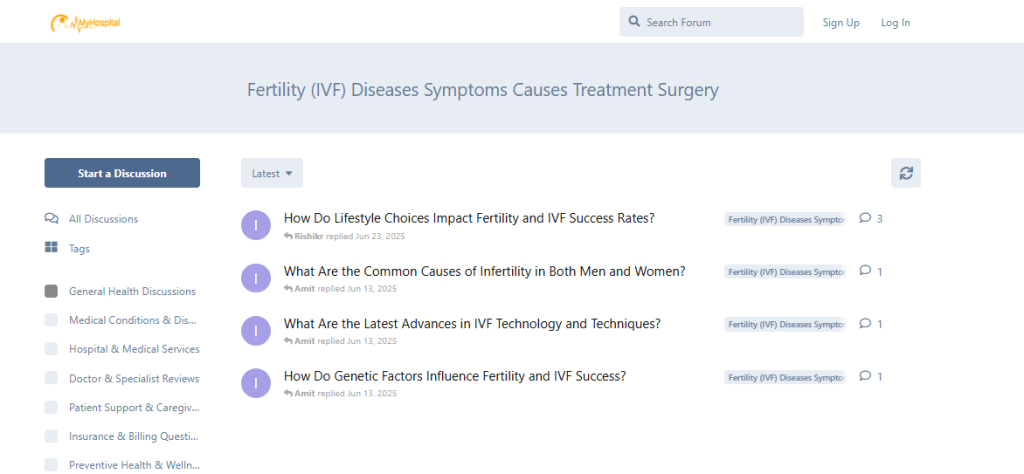Click avatar of Latest Advances in IVF post
This screenshot has width=1024, height=474.
tap(256, 330)
